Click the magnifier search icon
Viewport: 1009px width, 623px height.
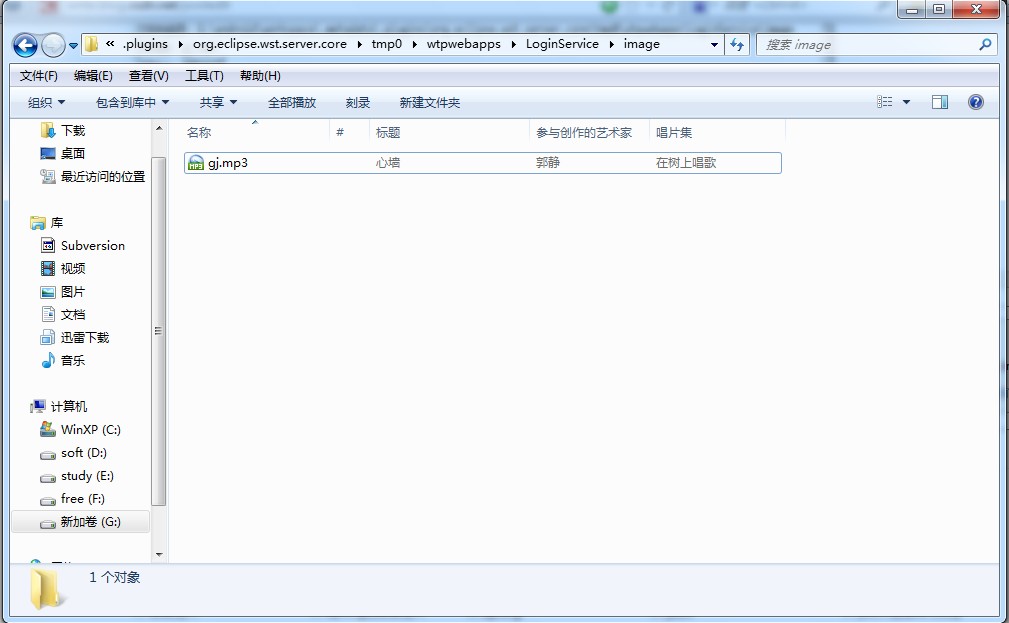[x=985, y=44]
